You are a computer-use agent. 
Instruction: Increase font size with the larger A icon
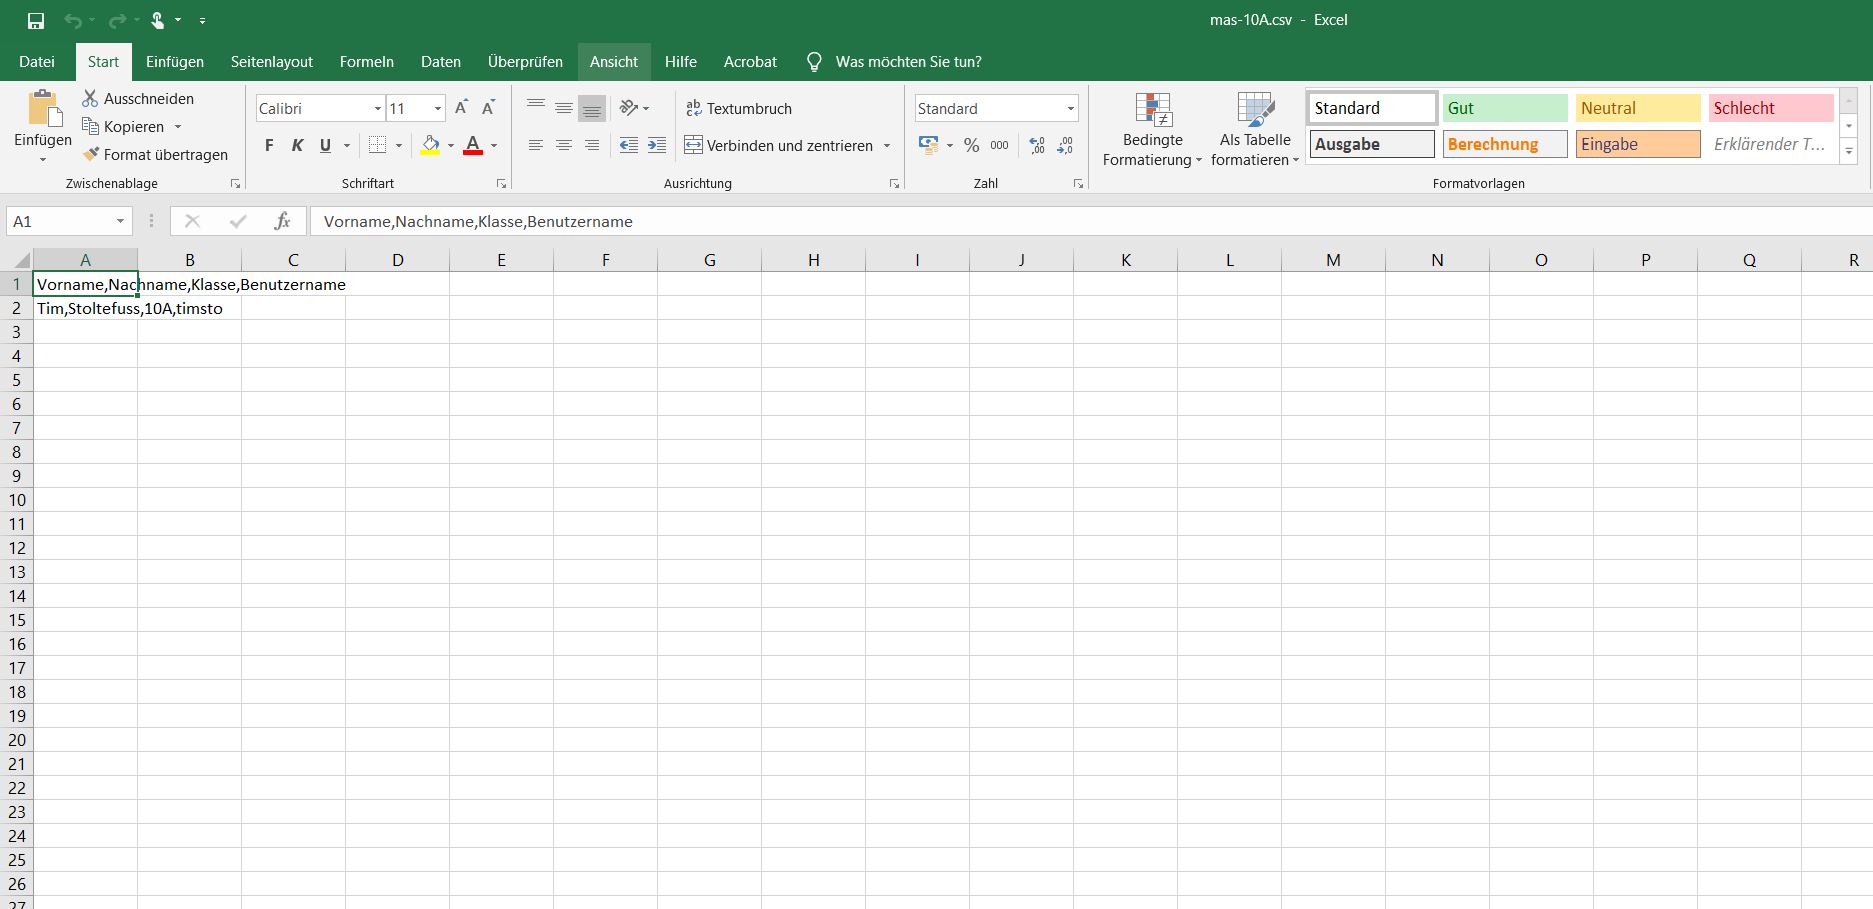tap(461, 108)
